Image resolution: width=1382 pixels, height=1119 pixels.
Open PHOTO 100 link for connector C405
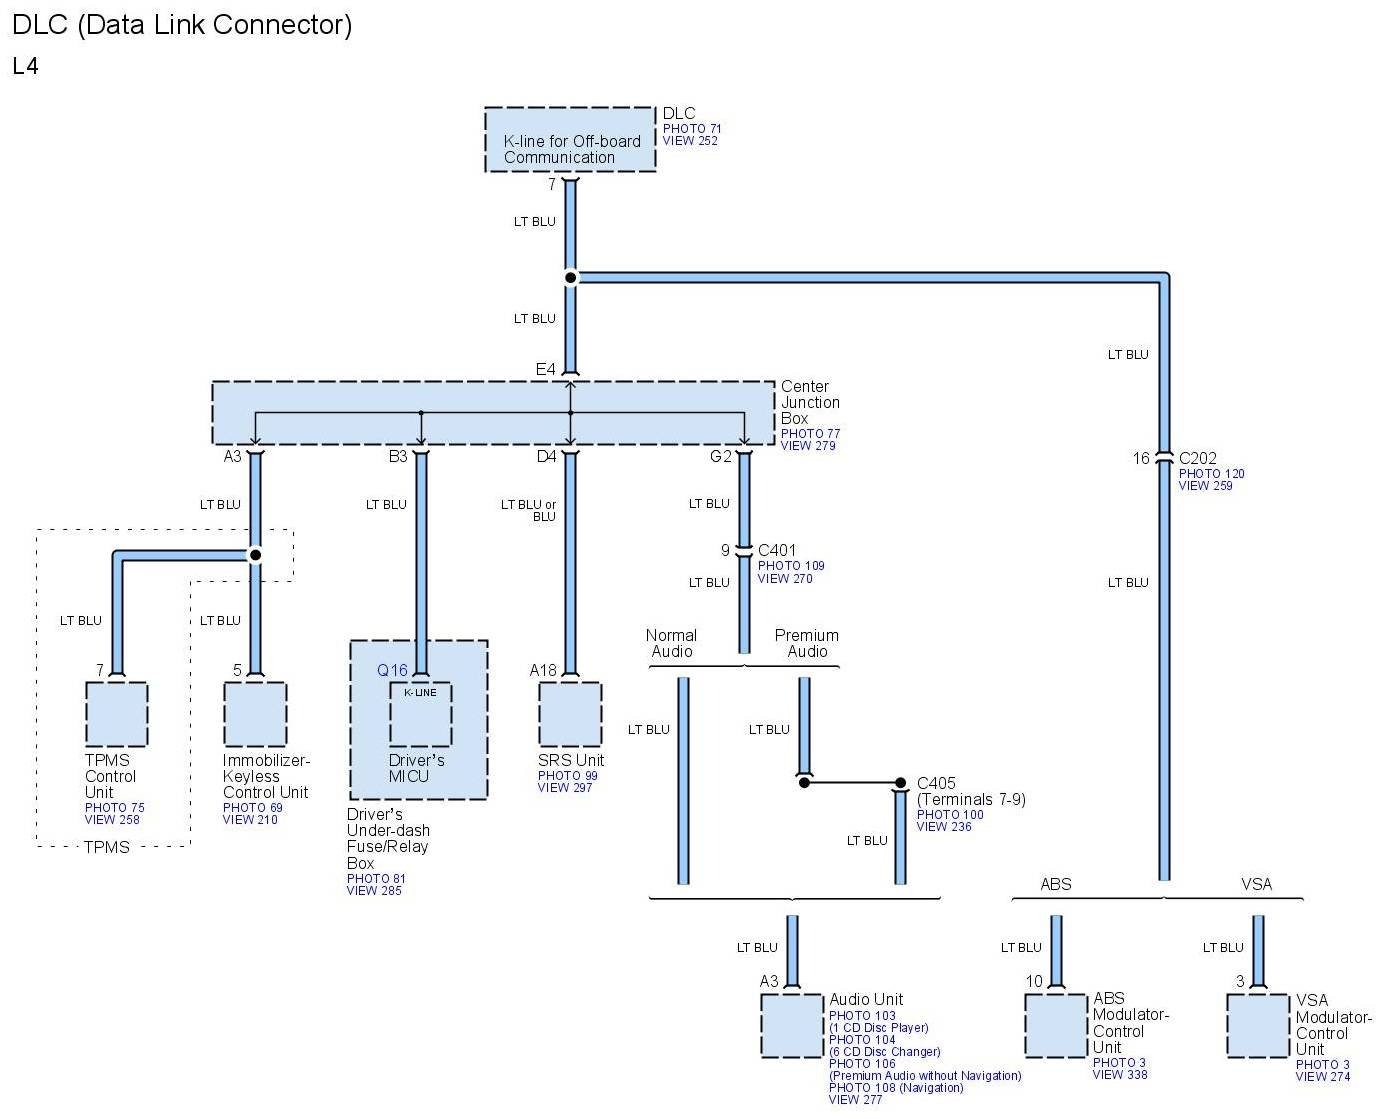click(950, 815)
